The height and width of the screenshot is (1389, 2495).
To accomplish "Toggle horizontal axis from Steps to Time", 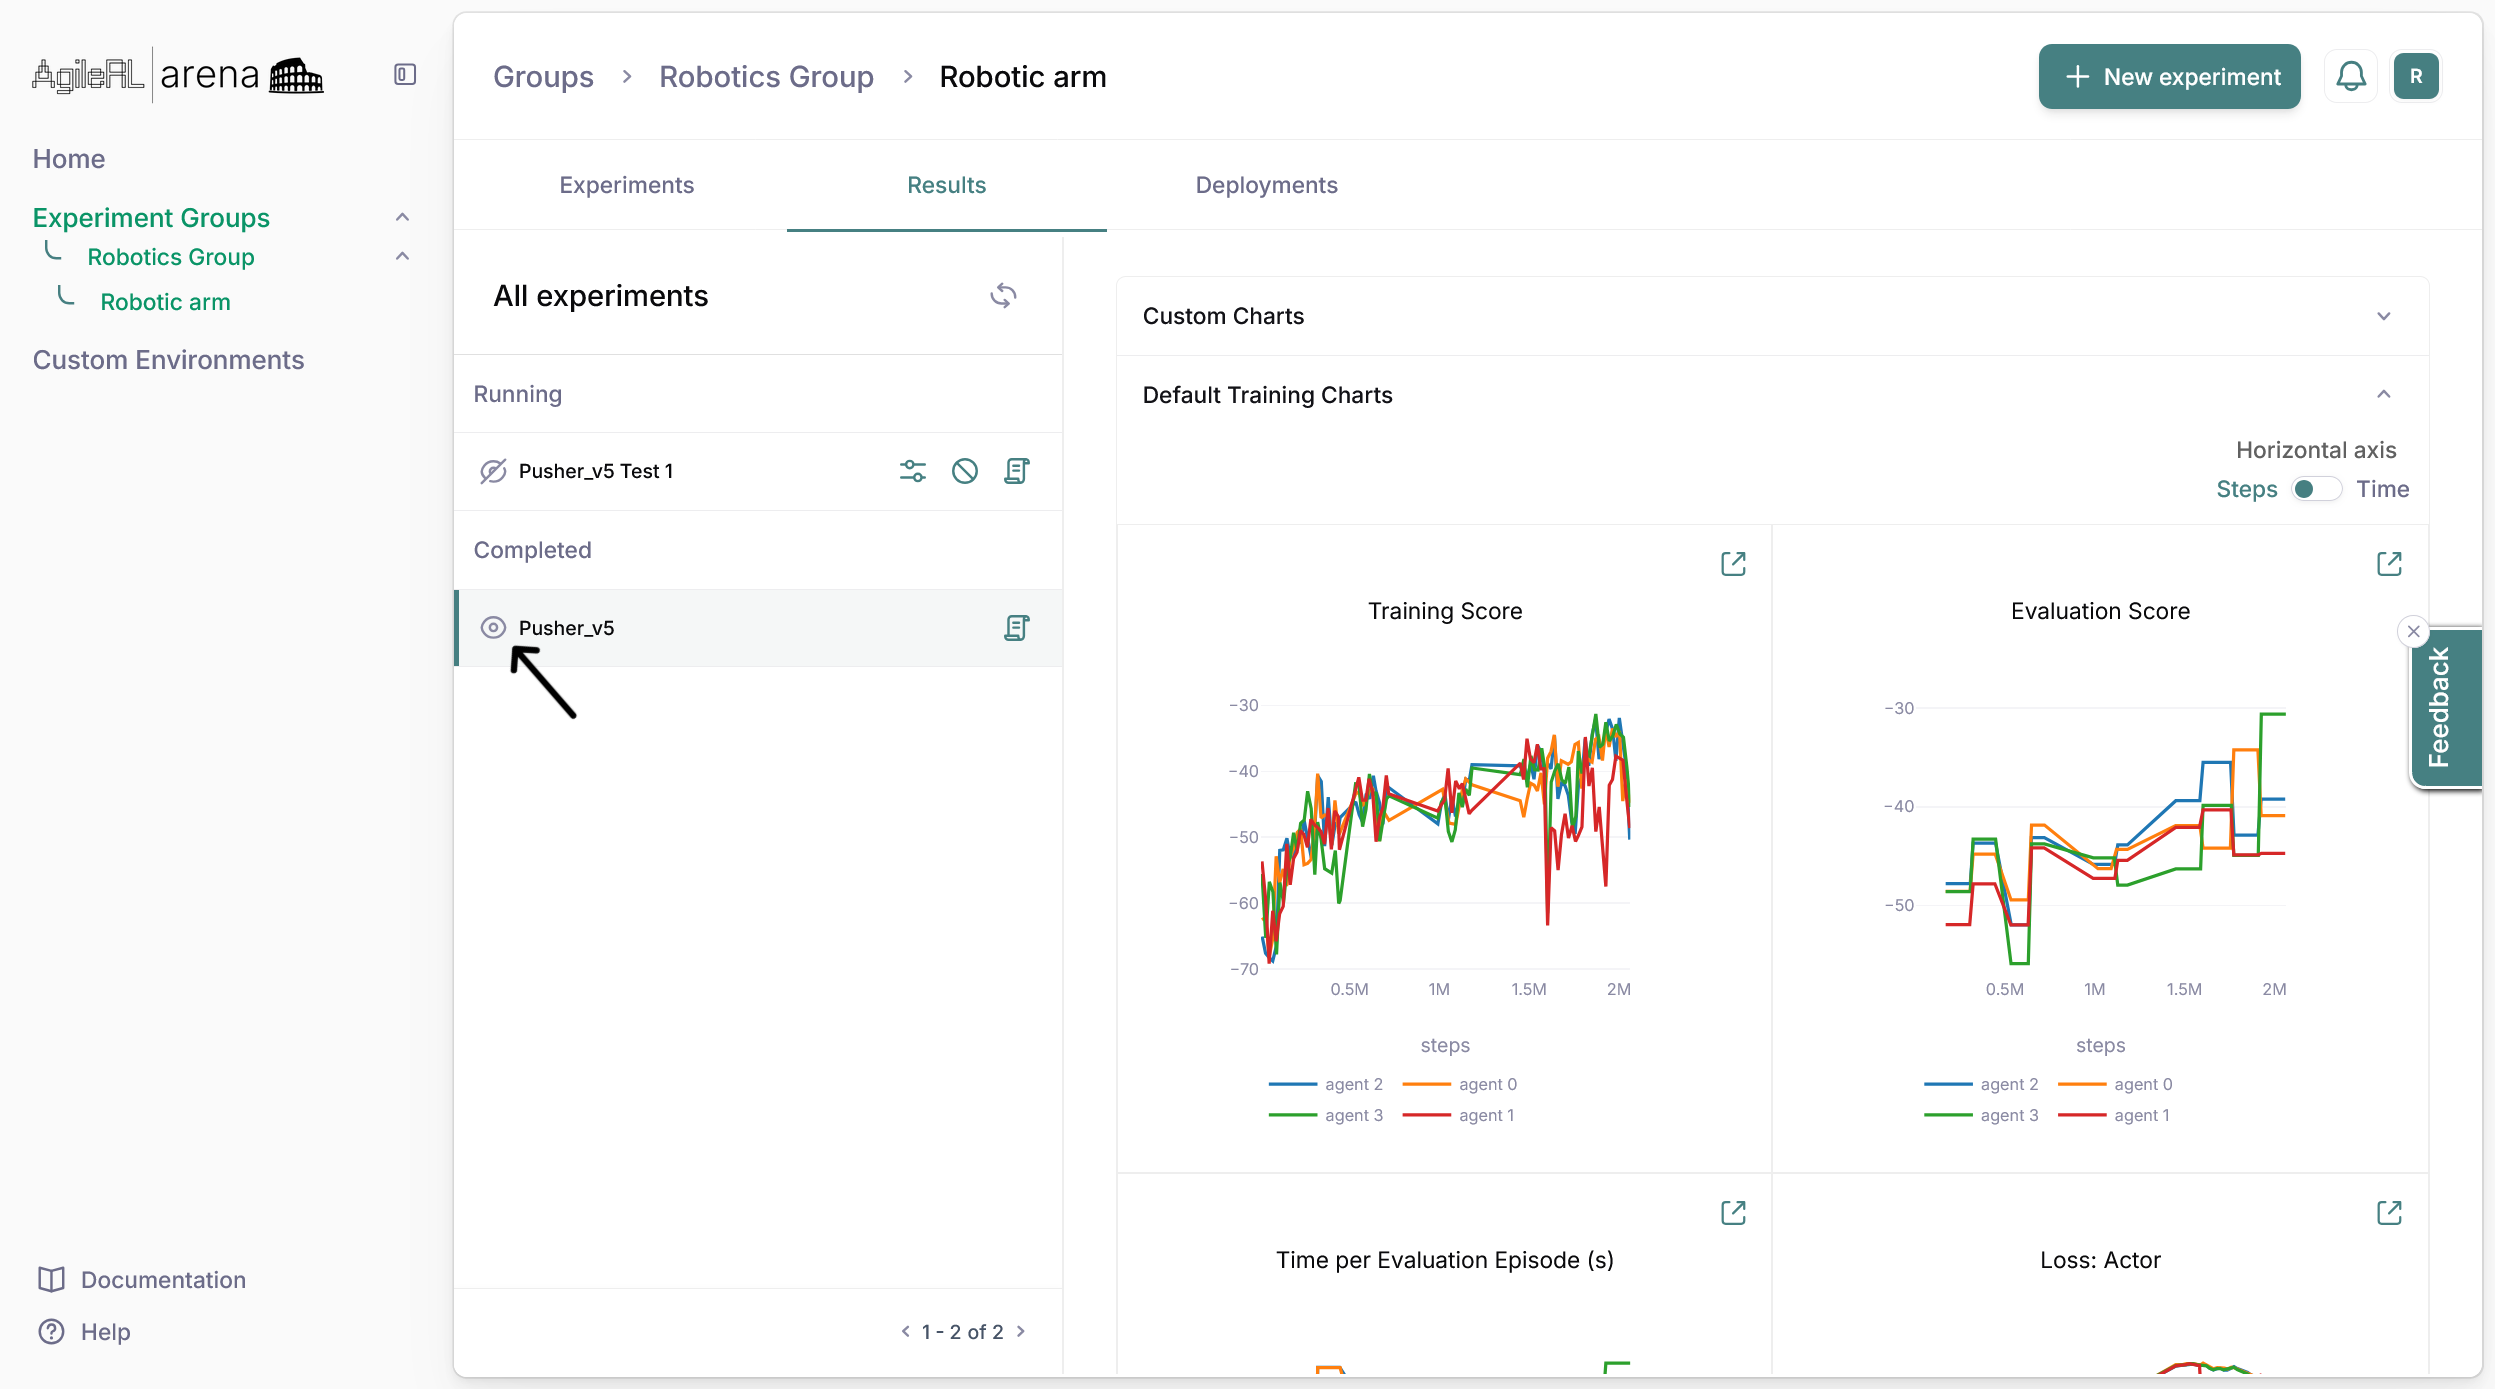I will tap(2315, 489).
